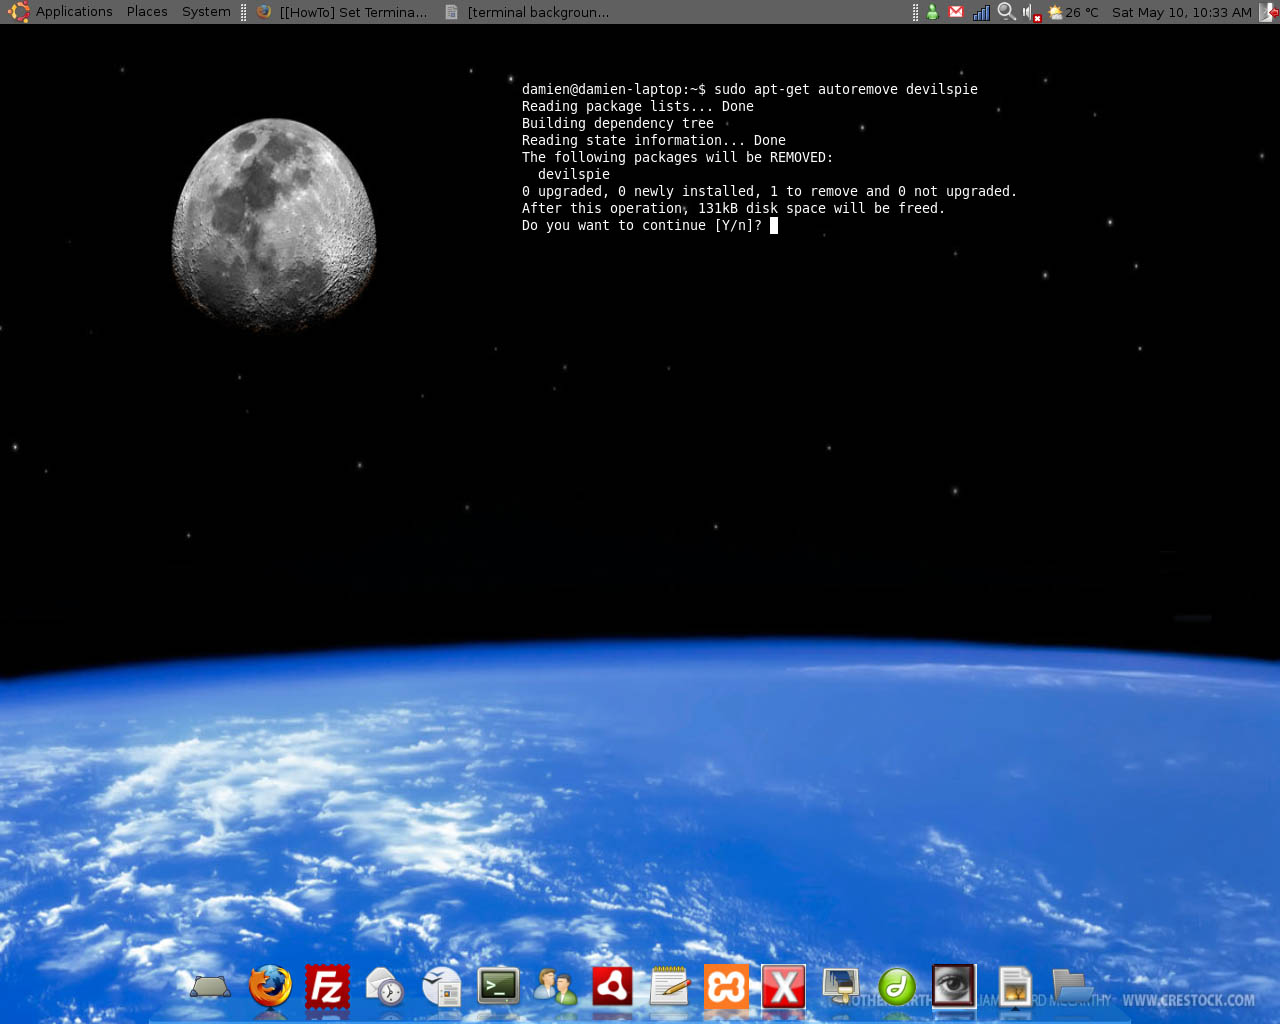Click the terminal icon in the dock
1280x1024 pixels.
click(498, 987)
